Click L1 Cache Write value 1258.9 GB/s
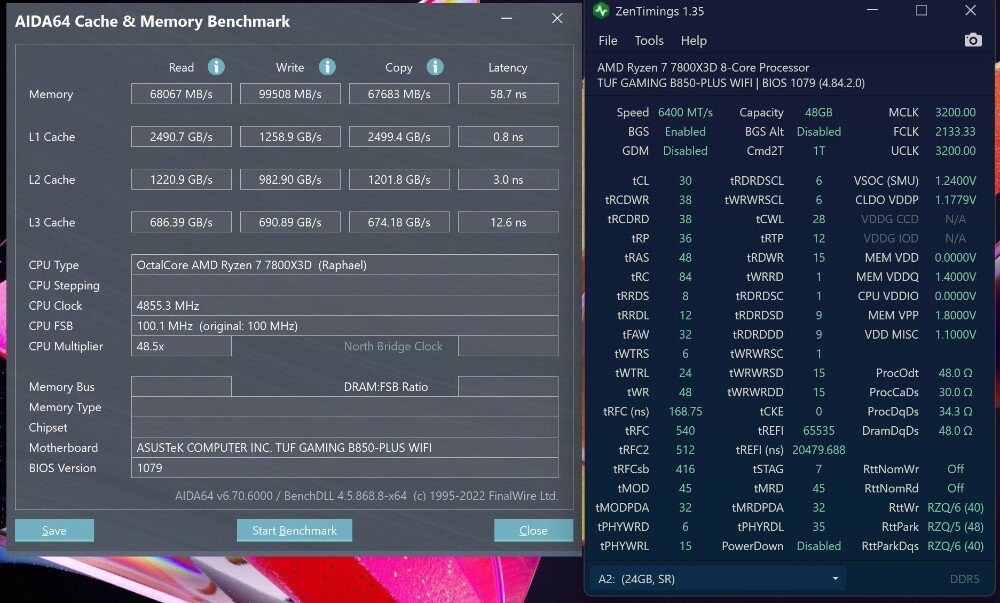The width and height of the screenshot is (1000, 603). click(290, 136)
